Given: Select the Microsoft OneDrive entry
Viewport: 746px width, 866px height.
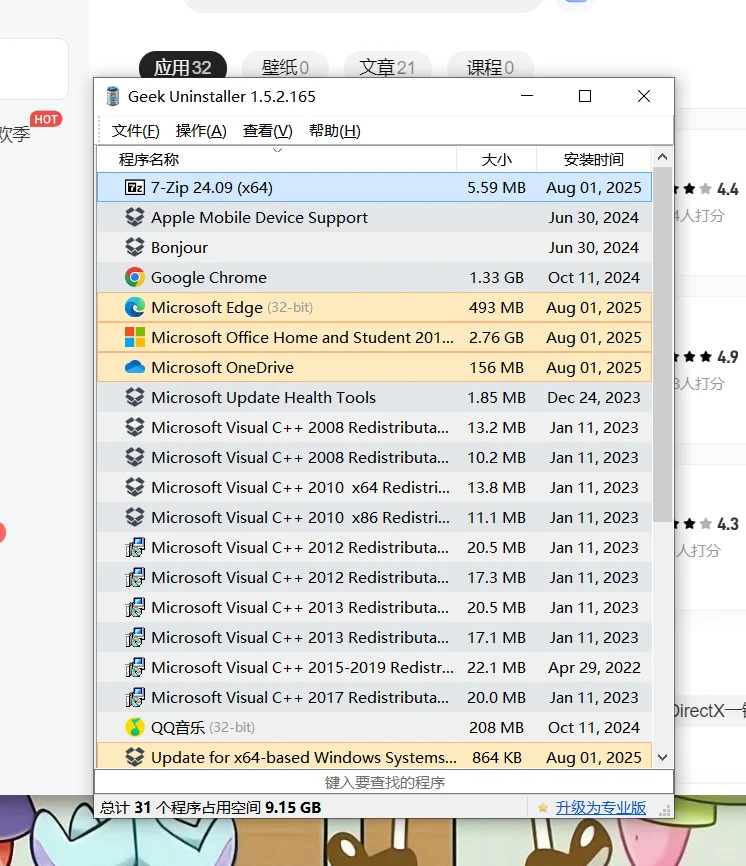Looking at the screenshot, I should point(374,367).
